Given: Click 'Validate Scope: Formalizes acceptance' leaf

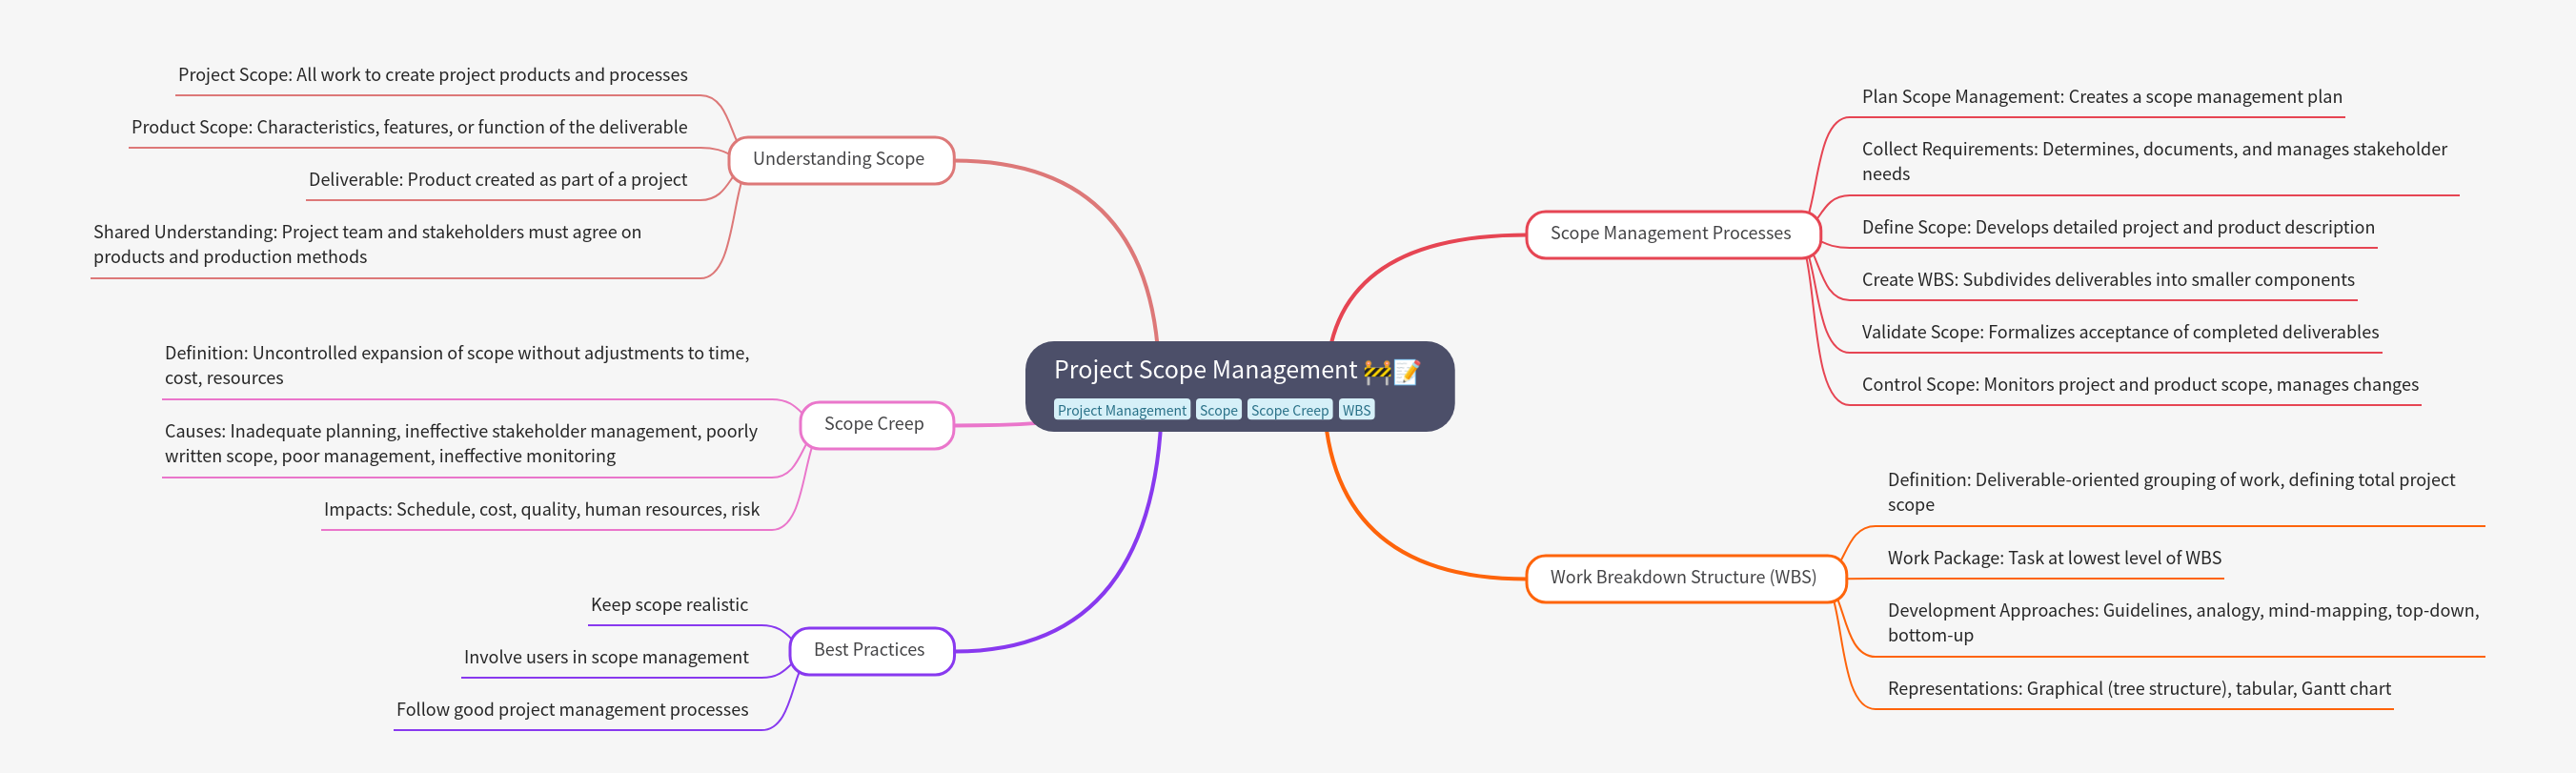Looking at the screenshot, I should pos(2120,332).
